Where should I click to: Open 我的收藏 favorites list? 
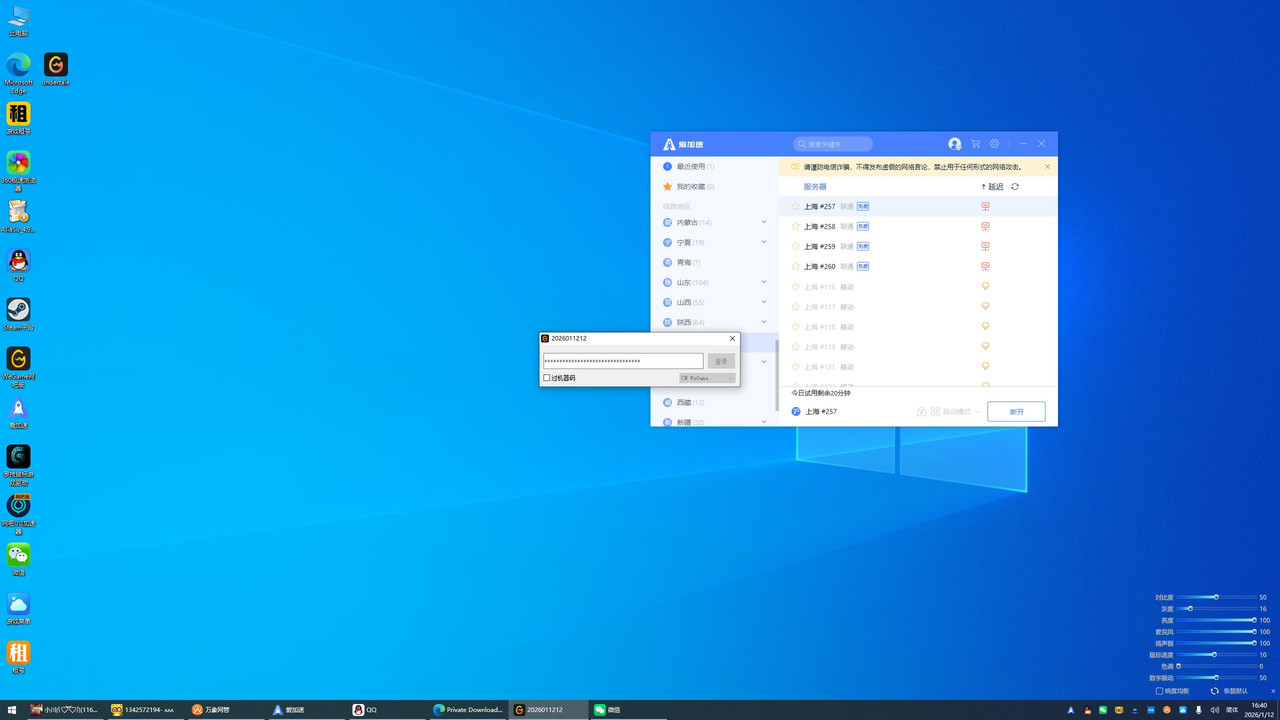click(x=714, y=186)
